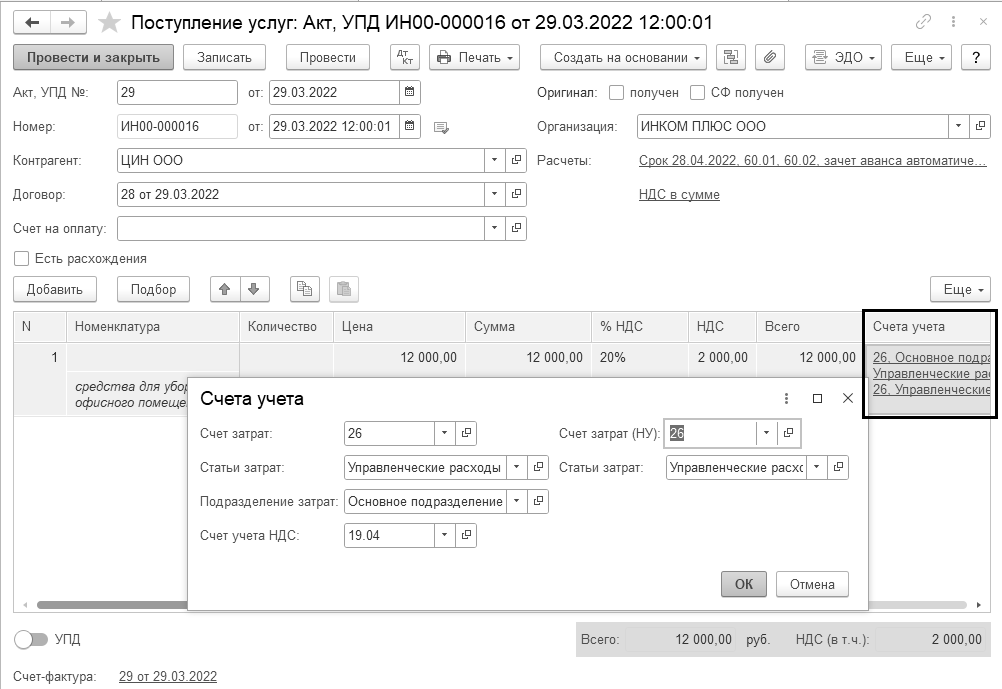
Task: Move table row up with arrow icon
Action: tap(225, 289)
